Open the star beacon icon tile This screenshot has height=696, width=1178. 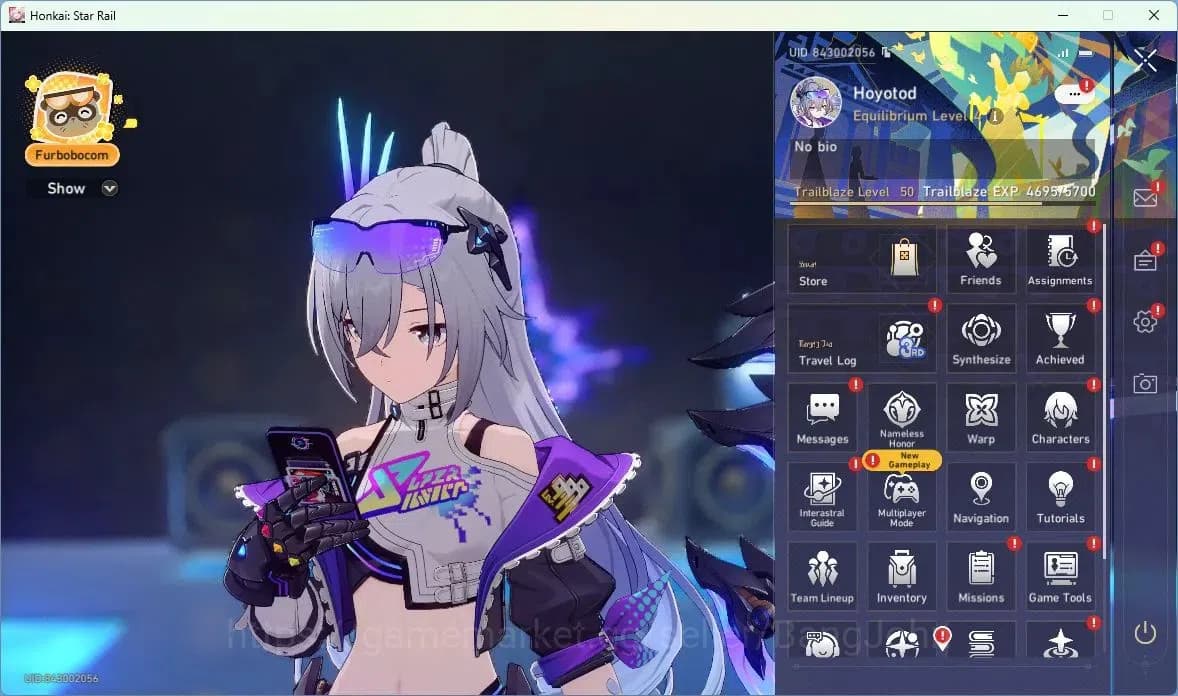1059,643
